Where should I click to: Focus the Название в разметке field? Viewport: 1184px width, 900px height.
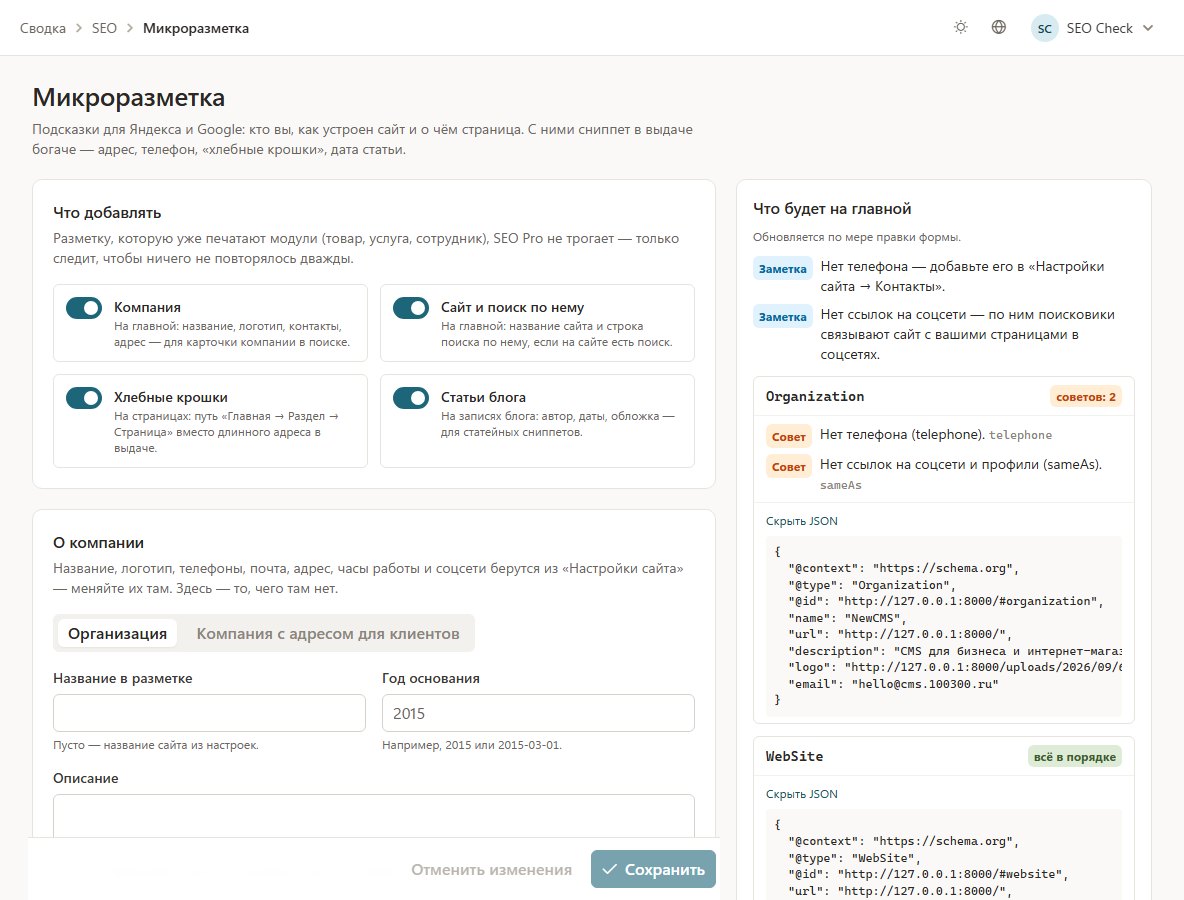click(209, 713)
